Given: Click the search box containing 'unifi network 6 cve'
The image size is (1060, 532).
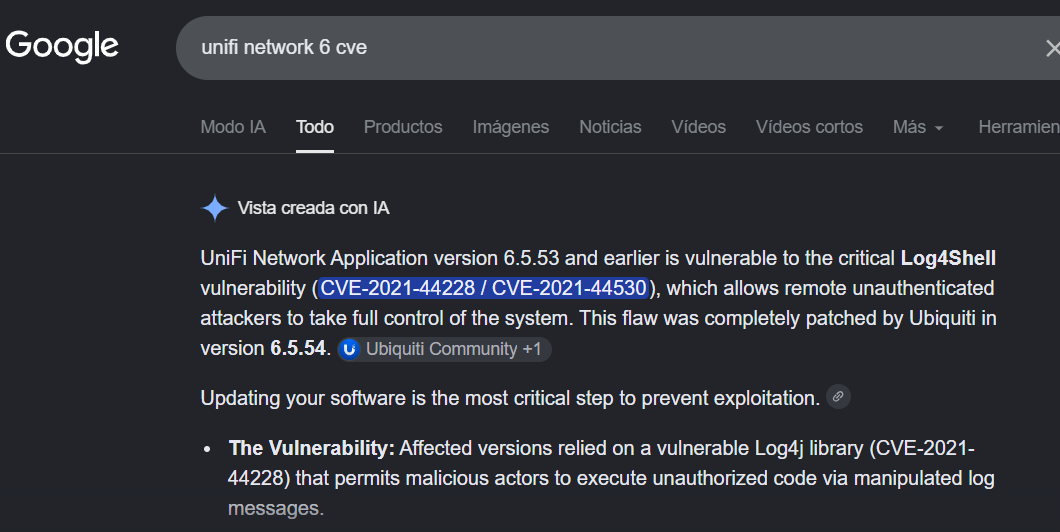Looking at the screenshot, I should click(x=618, y=48).
